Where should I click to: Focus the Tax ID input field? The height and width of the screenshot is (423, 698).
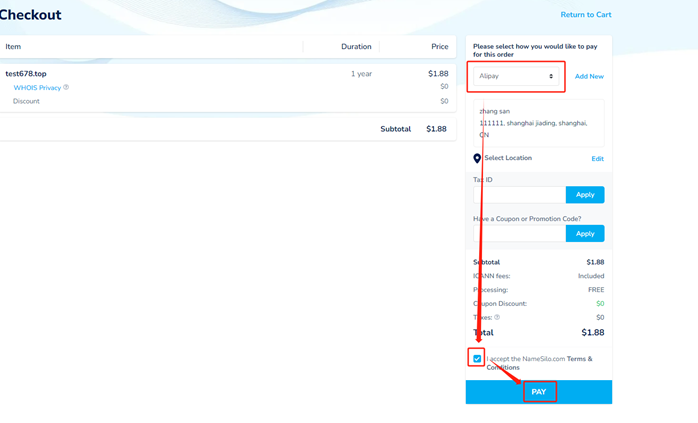(x=519, y=195)
